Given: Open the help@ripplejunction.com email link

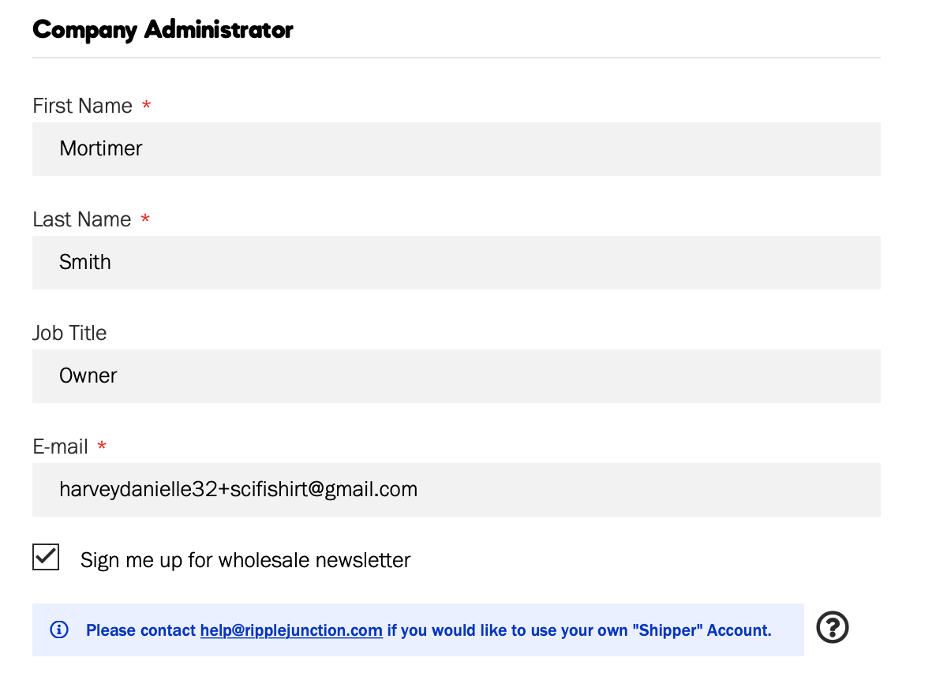Looking at the screenshot, I should 291,630.
